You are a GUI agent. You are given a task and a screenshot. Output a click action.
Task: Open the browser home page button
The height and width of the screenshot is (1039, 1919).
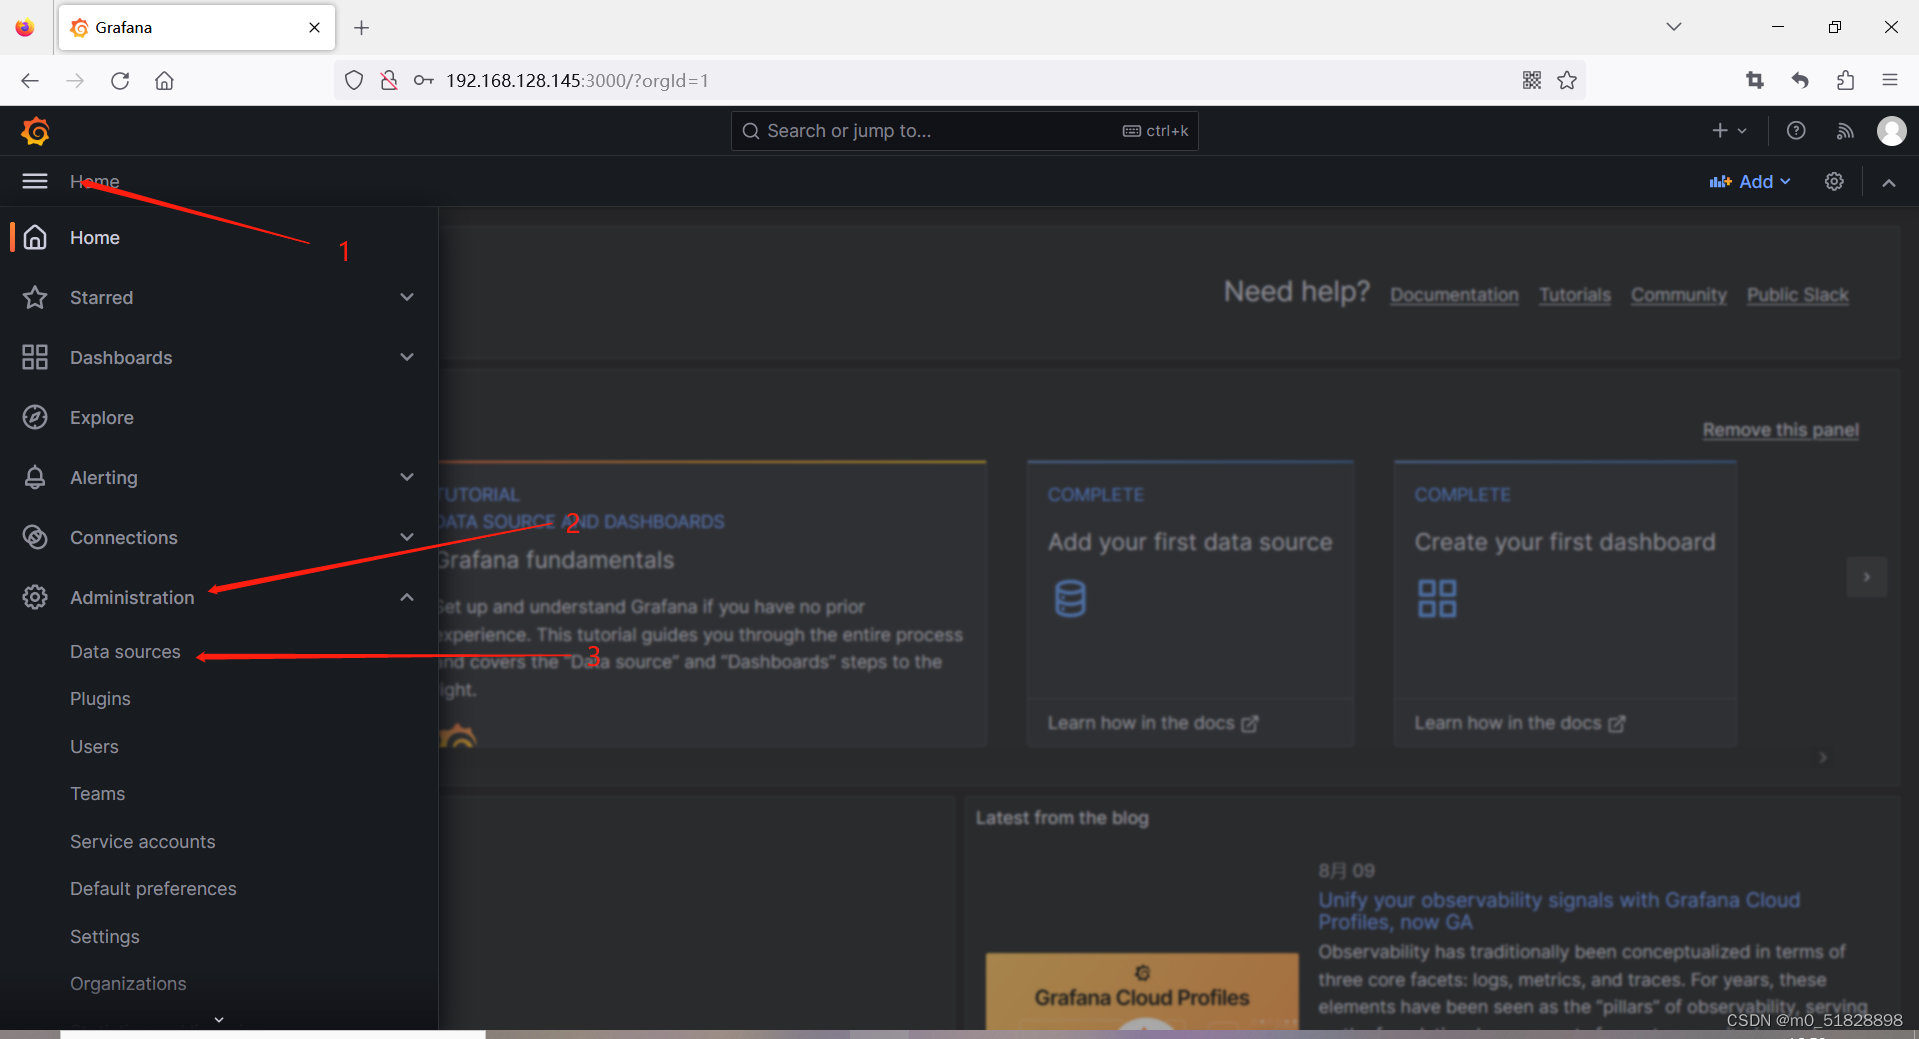point(164,80)
